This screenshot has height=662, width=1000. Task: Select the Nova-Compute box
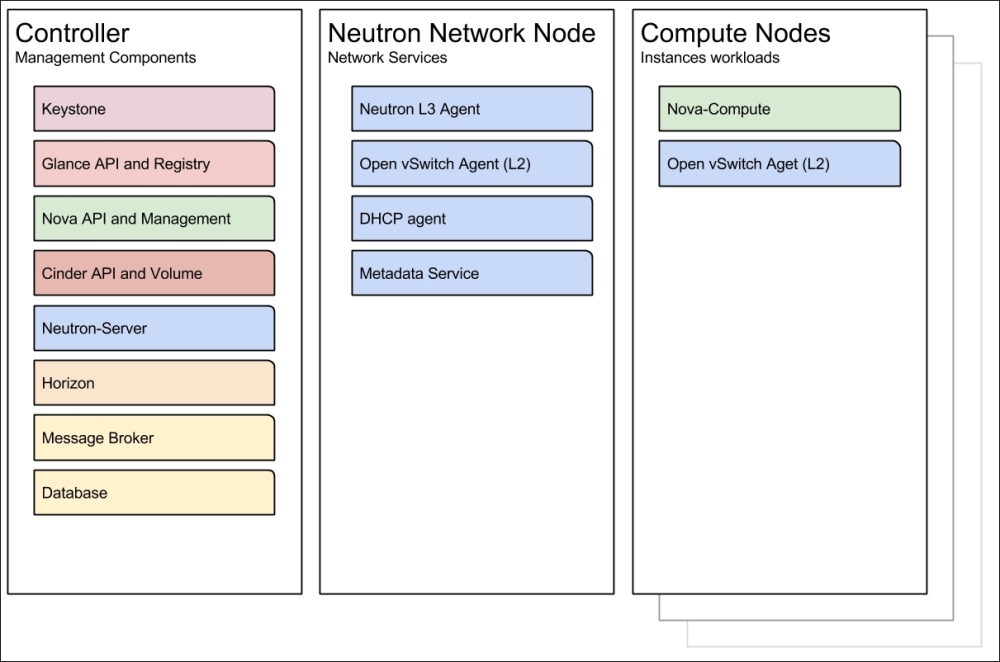pyautogui.click(x=780, y=109)
